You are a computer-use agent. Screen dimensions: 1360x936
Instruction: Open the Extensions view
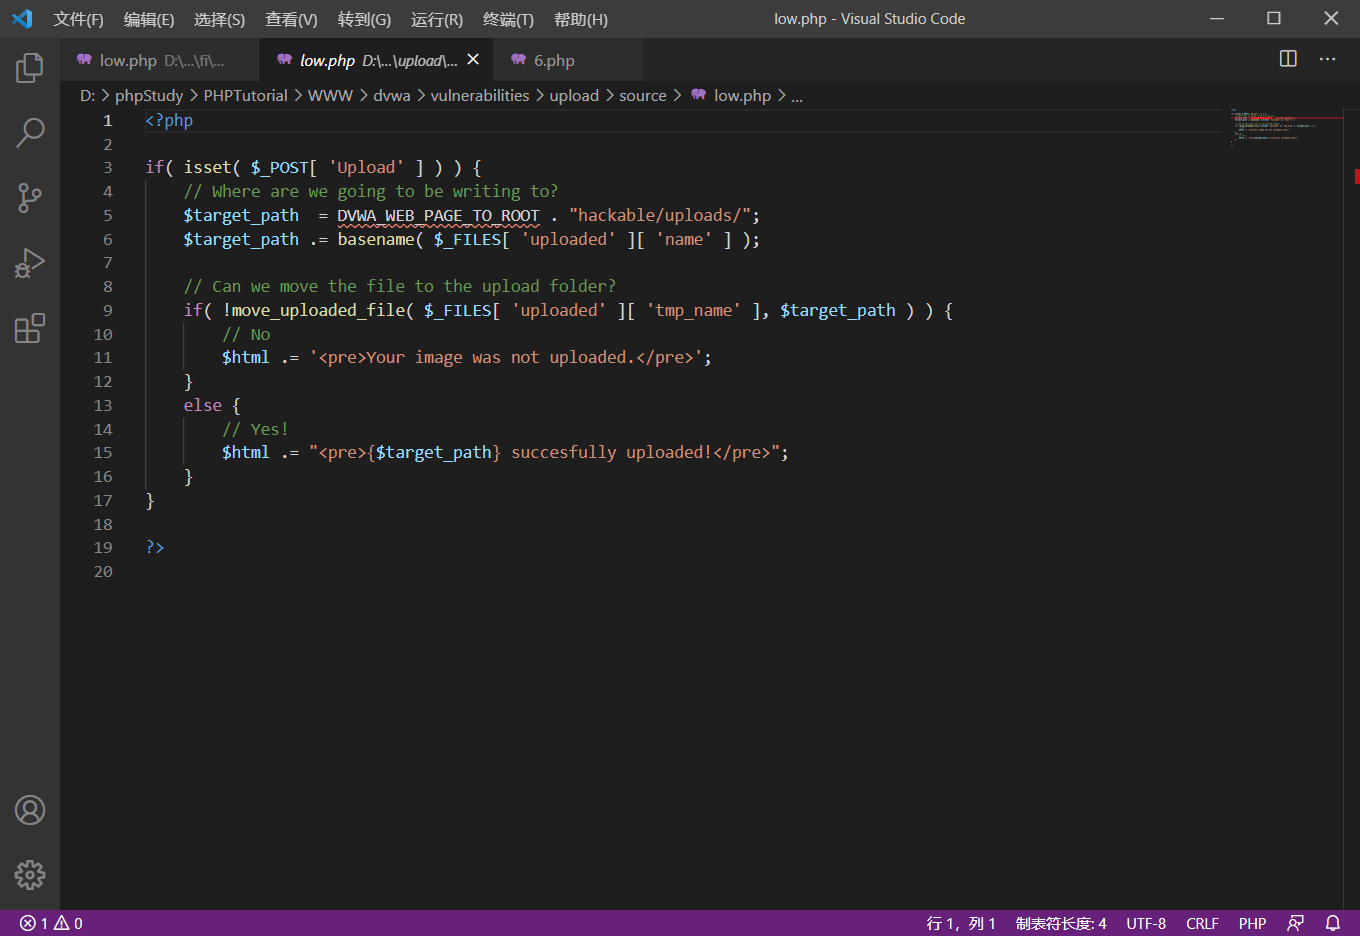point(30,328)
